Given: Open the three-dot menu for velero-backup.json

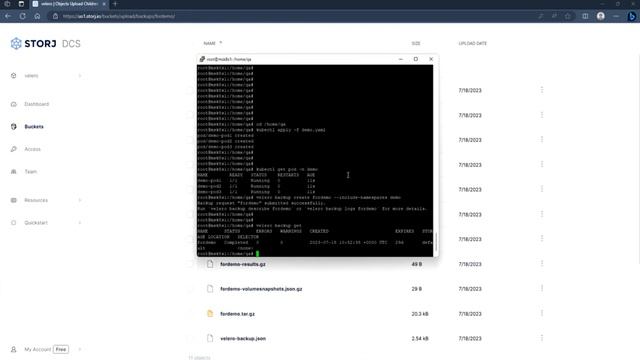Looking at the screenshot, I should [x=542, y=338].
